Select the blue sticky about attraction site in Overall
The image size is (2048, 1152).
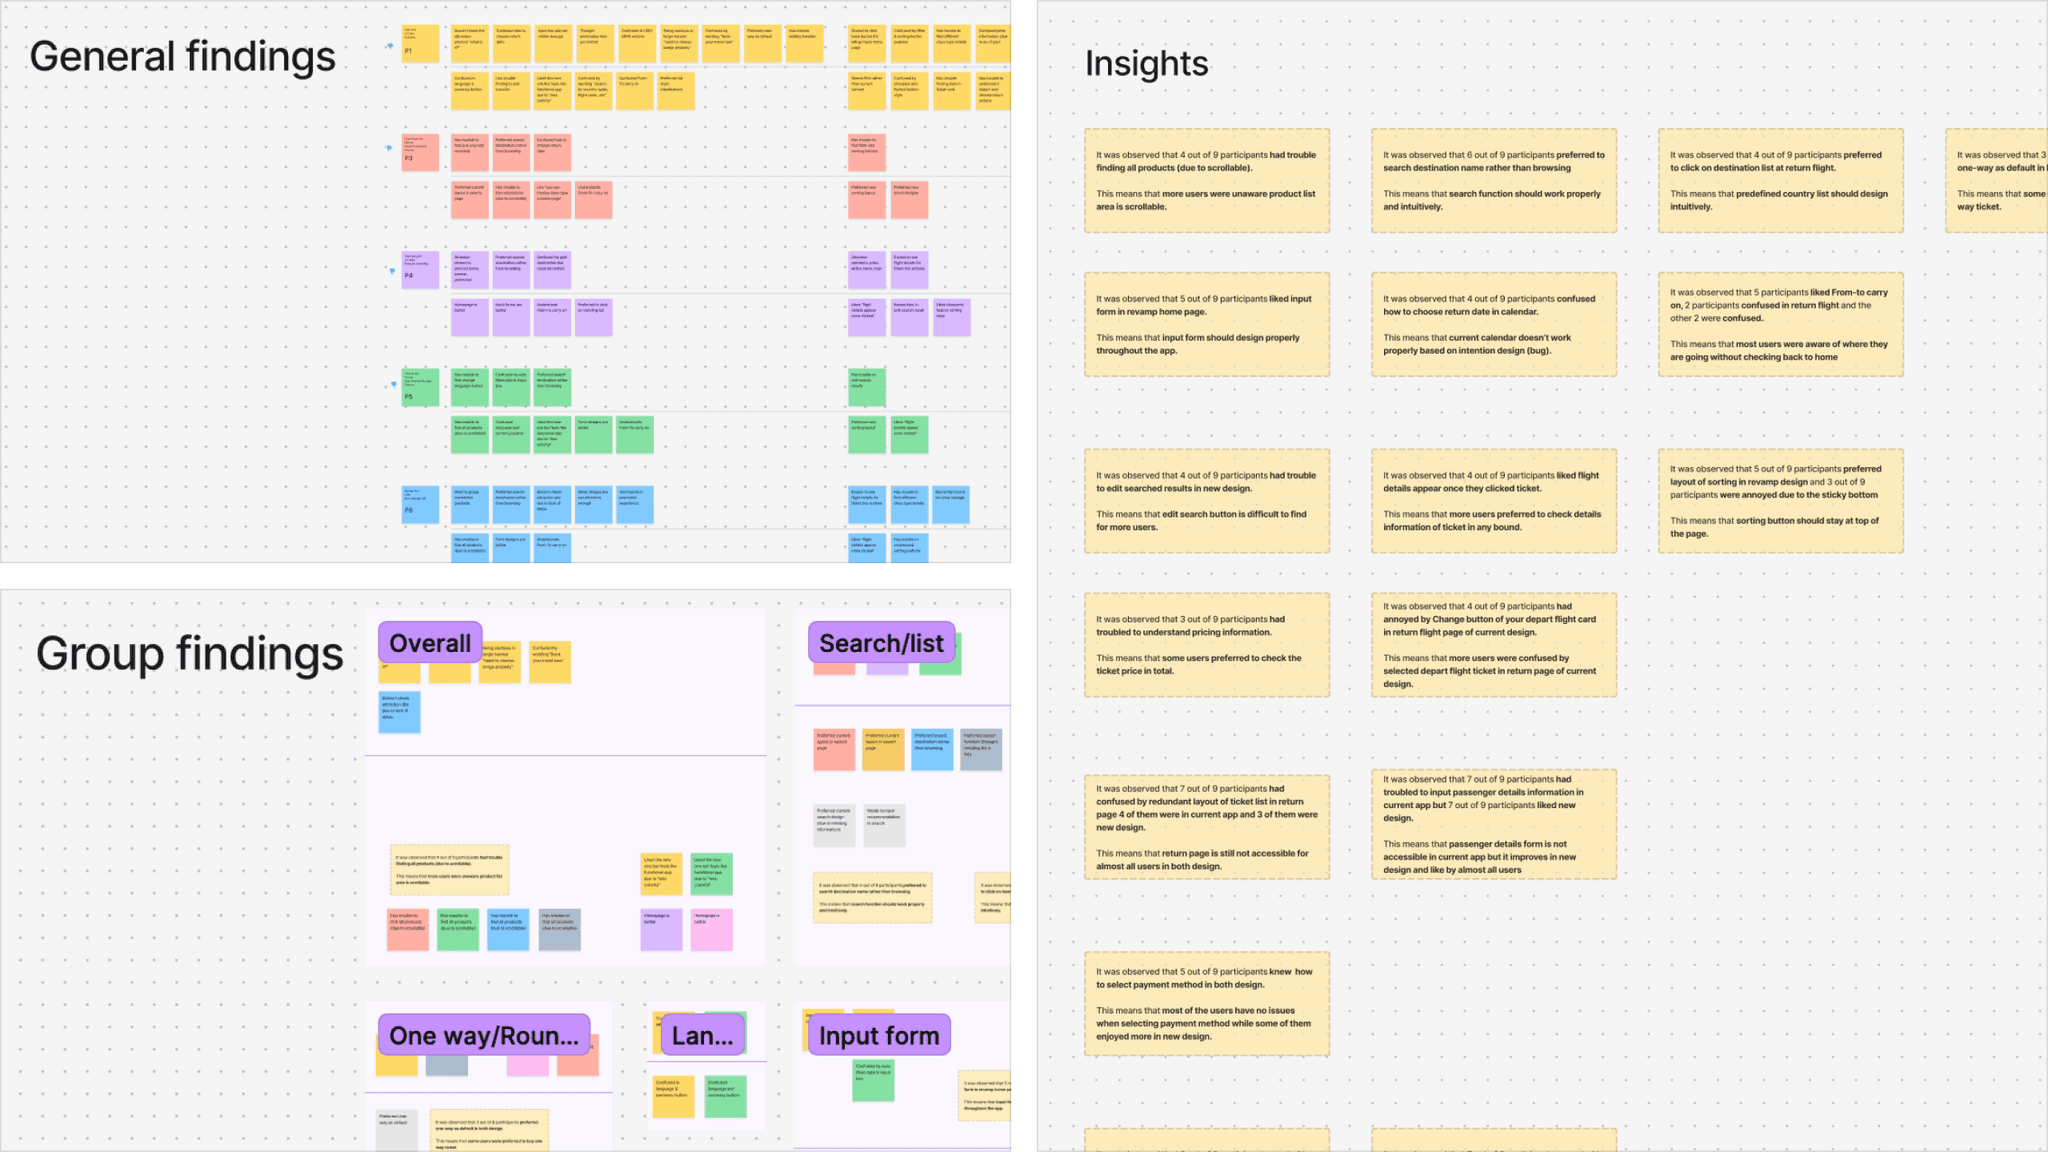pyautogui.click(x=398, y=711)
